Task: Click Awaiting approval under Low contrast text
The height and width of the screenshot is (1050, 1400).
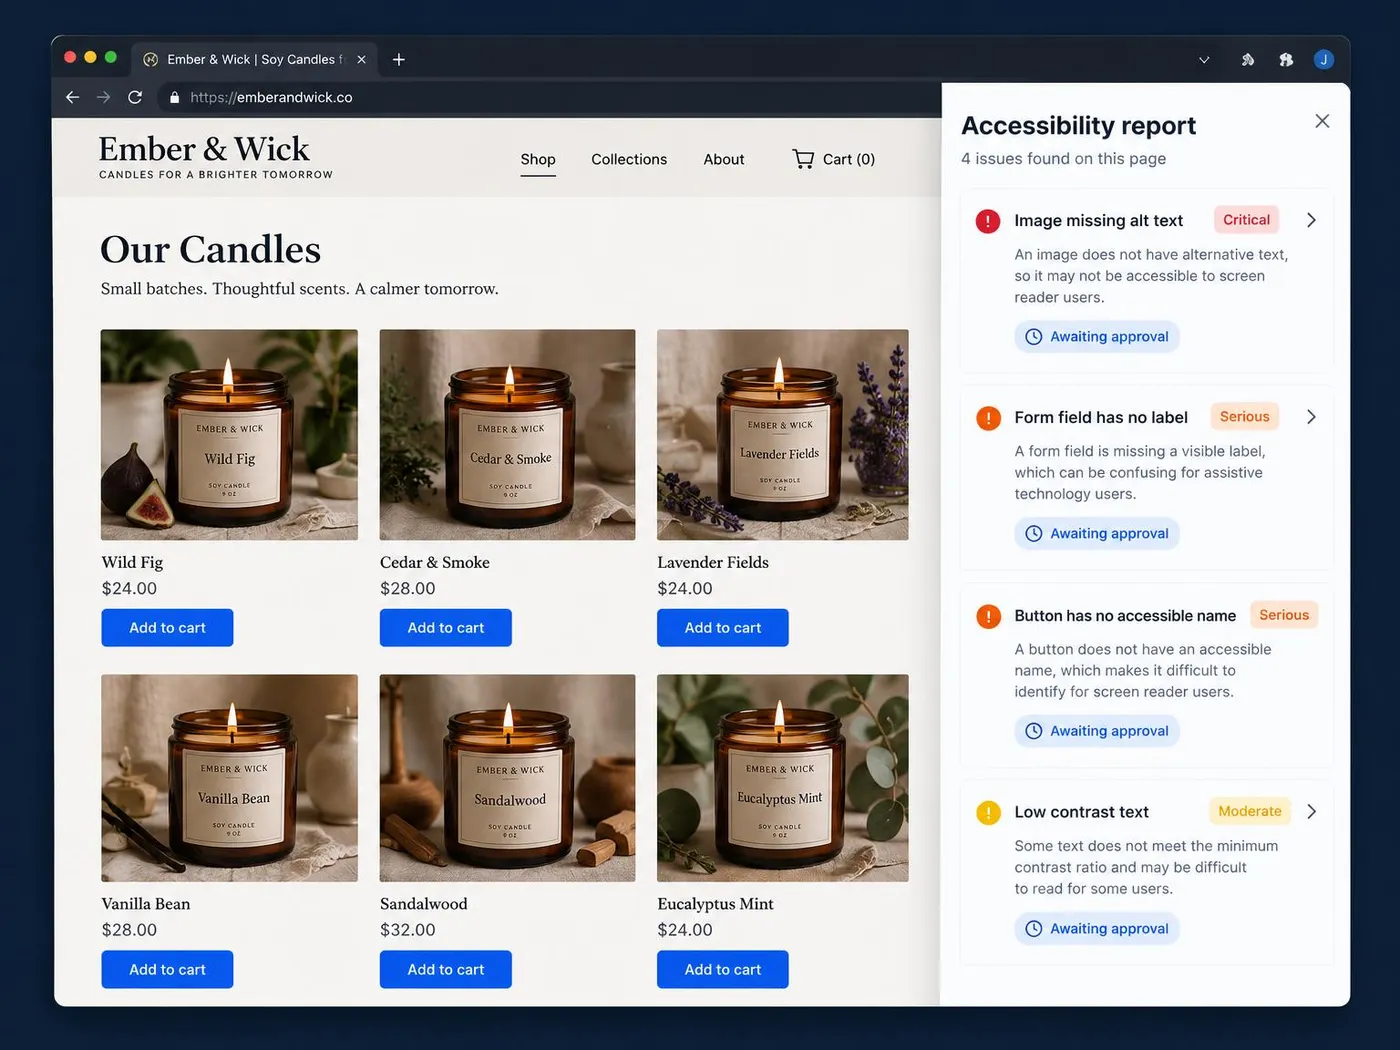Action: (x=1097, y=929)
